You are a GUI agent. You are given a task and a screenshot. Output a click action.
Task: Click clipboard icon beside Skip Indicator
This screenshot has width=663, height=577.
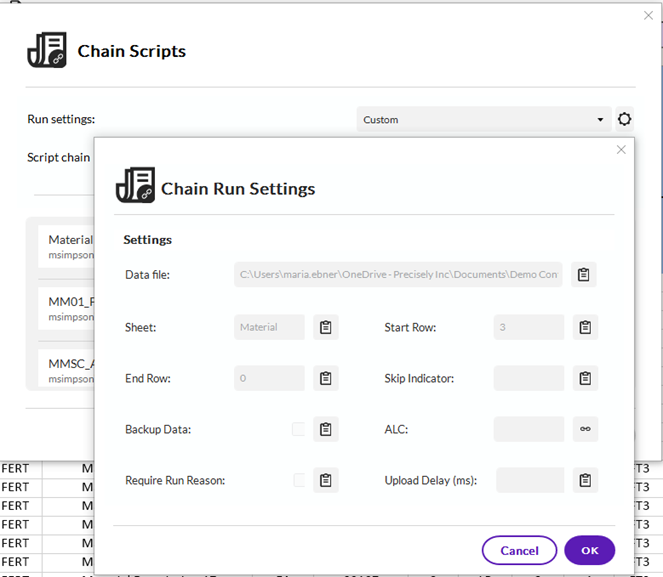pos(585,378)
